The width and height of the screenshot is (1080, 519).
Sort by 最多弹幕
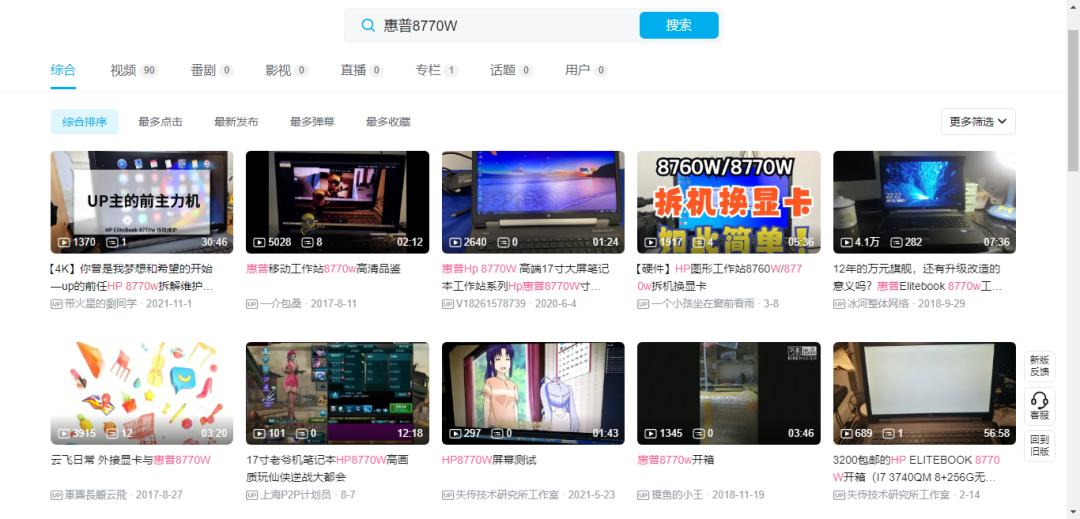312,122
